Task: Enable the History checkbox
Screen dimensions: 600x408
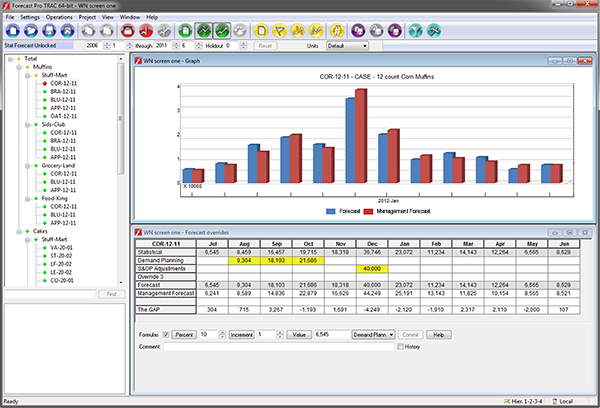Action: point(400,346)
